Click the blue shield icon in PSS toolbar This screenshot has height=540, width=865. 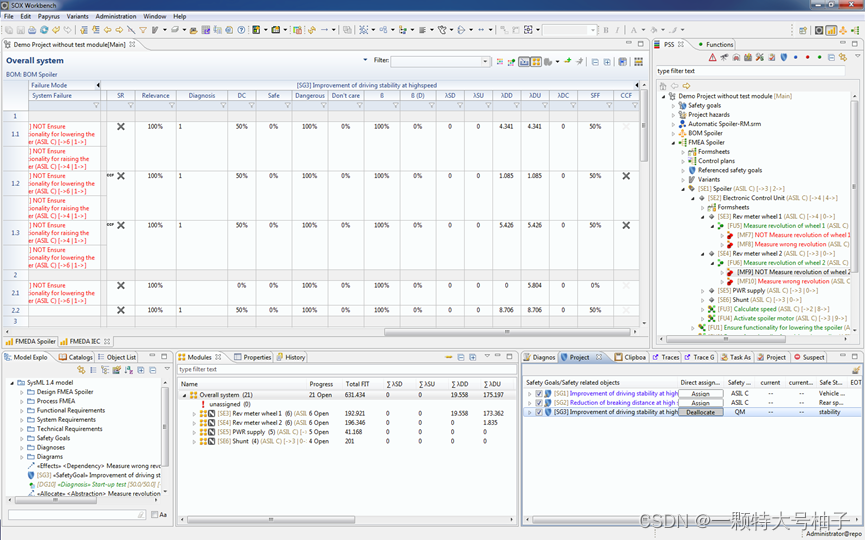pos(783,57)
